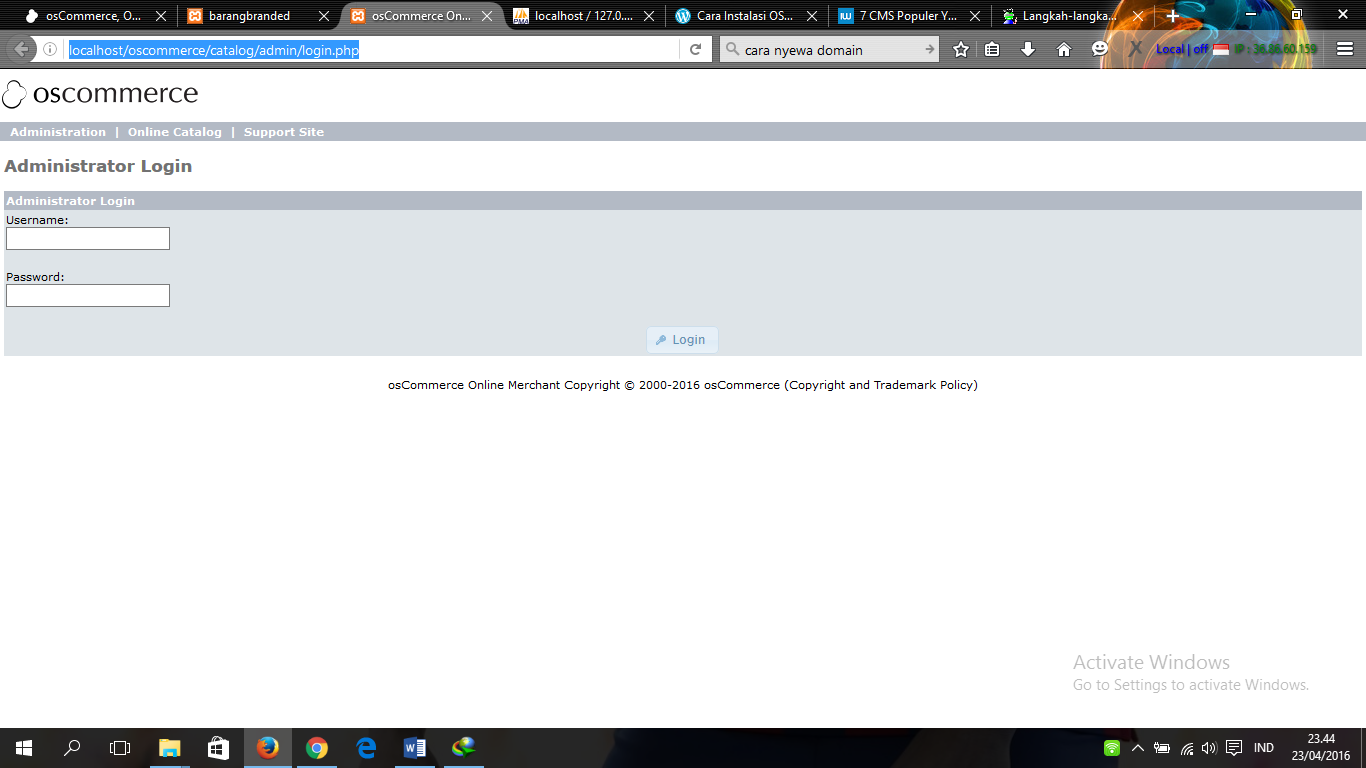
Task: Open Microsoft Edge from the taskbar
Action: (366, 748)
